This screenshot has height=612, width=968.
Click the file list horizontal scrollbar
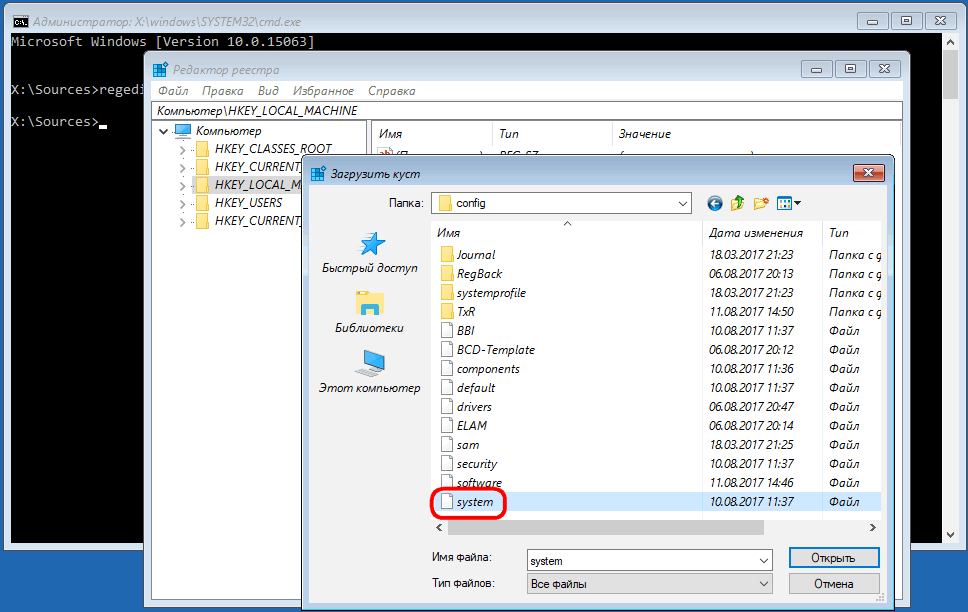click(x=606, y=527)
